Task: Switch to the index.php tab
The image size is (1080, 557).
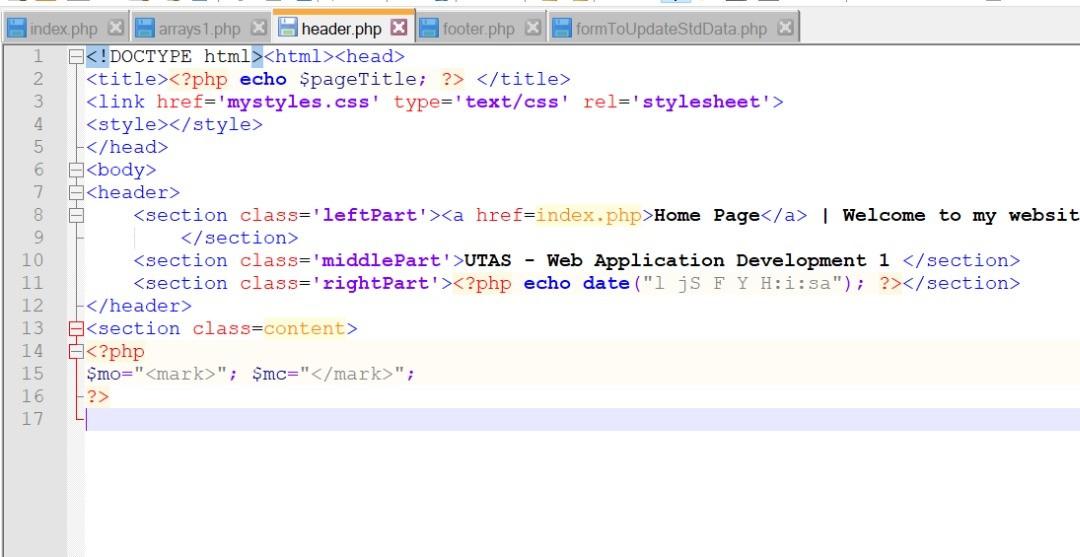Action: [x=65, y=29]
